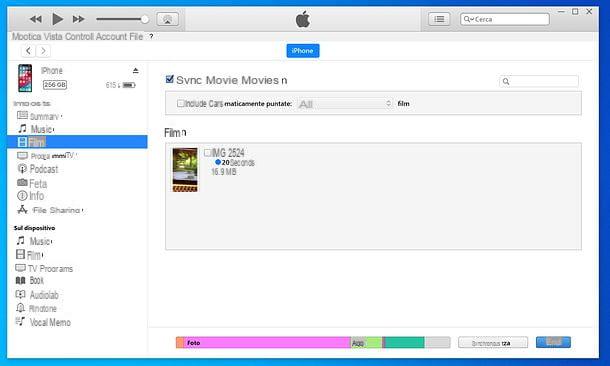The image size is (610, 366).
Task: Start playback with the play button
Action: pyautogui.click(x=58, y=19)
